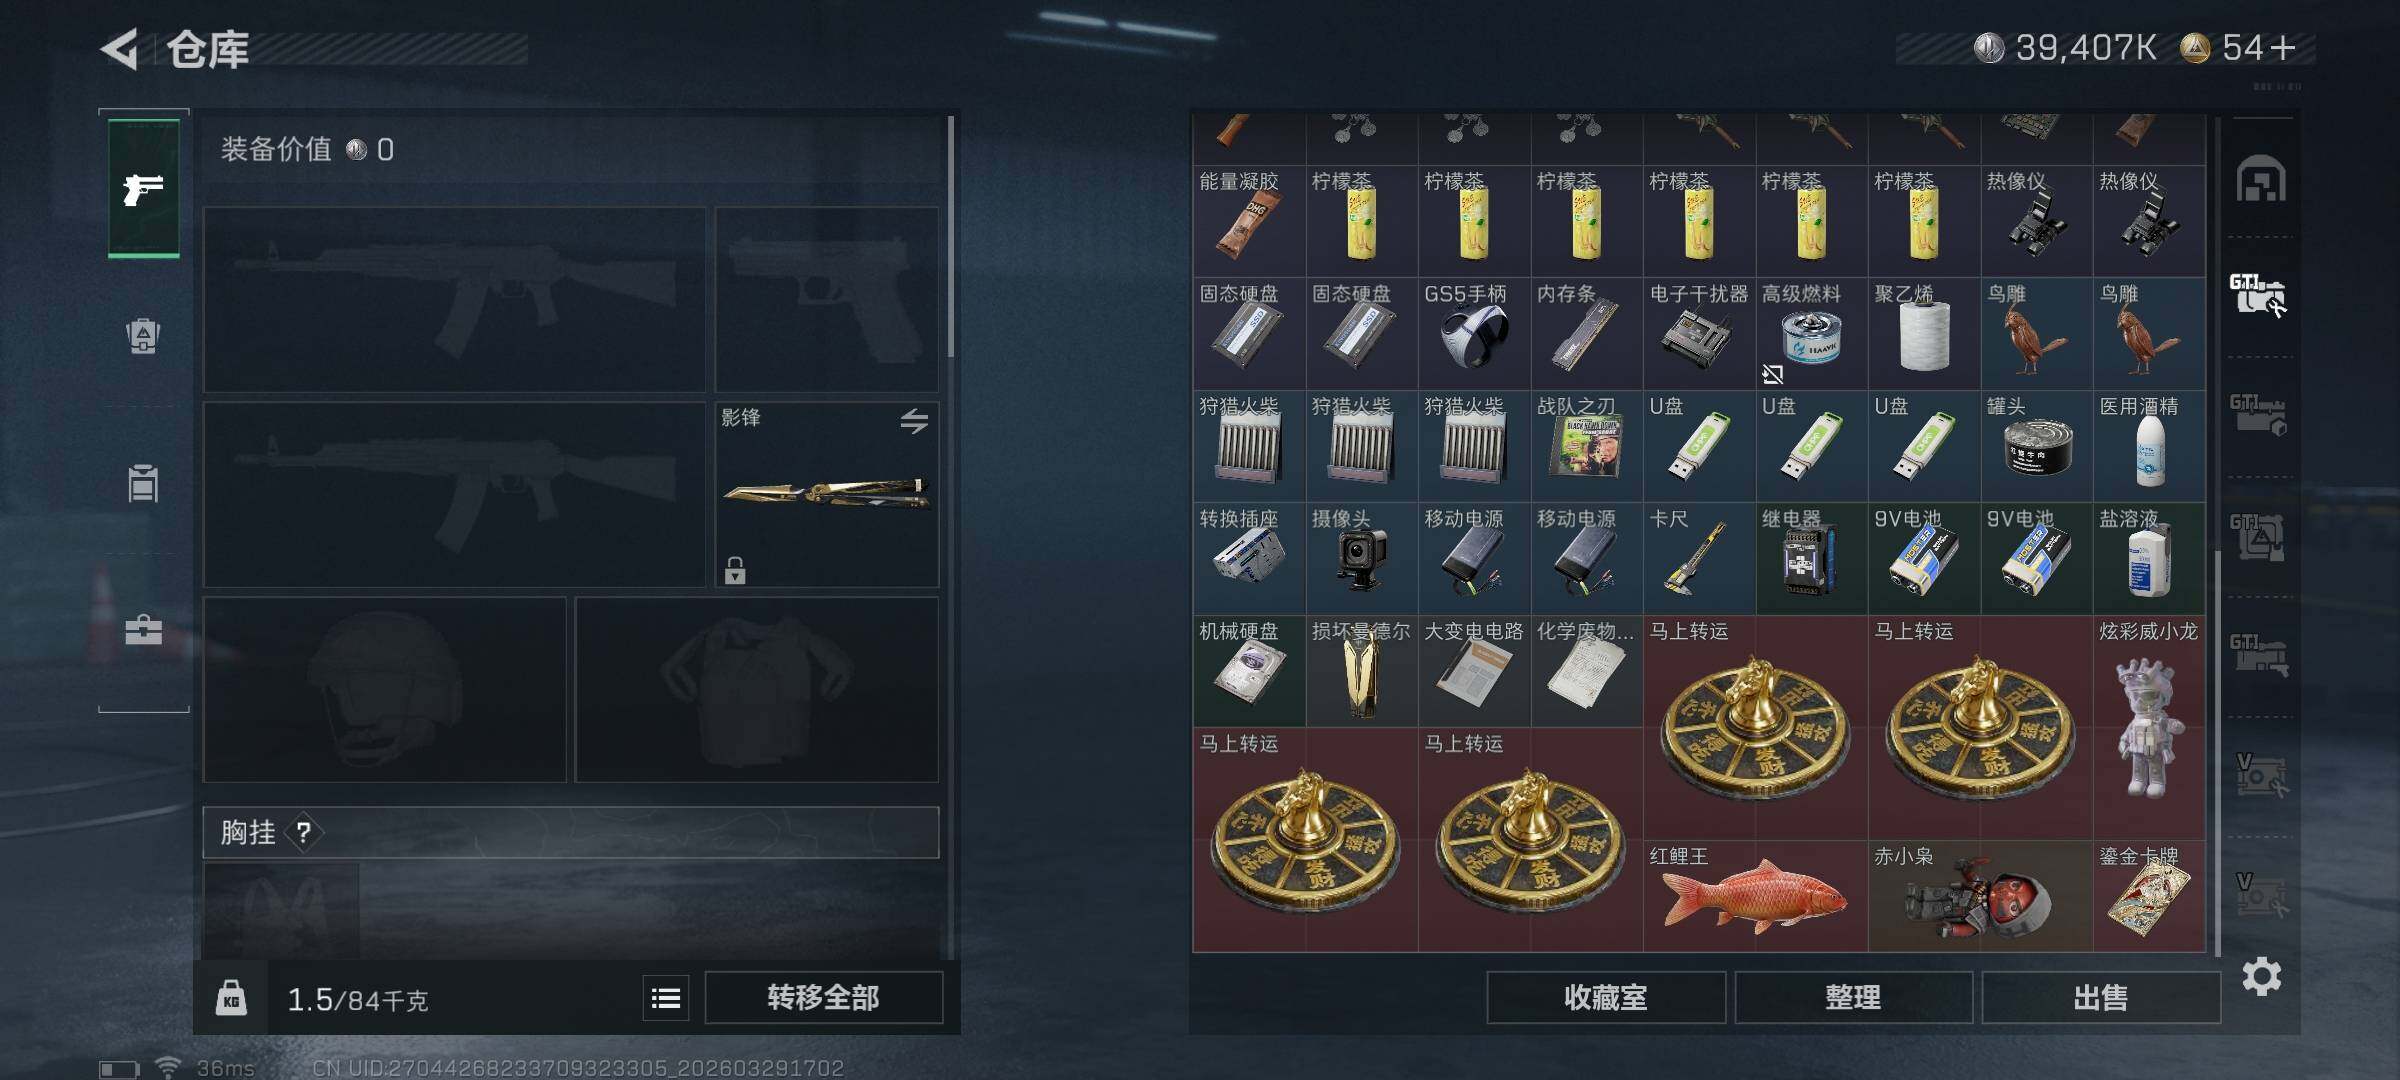The height and width of the screenshot is (1080, 2400).
Task: Select the stash home icon in right sidebar
Action: pyautogui.click(x=2261, y=179)
